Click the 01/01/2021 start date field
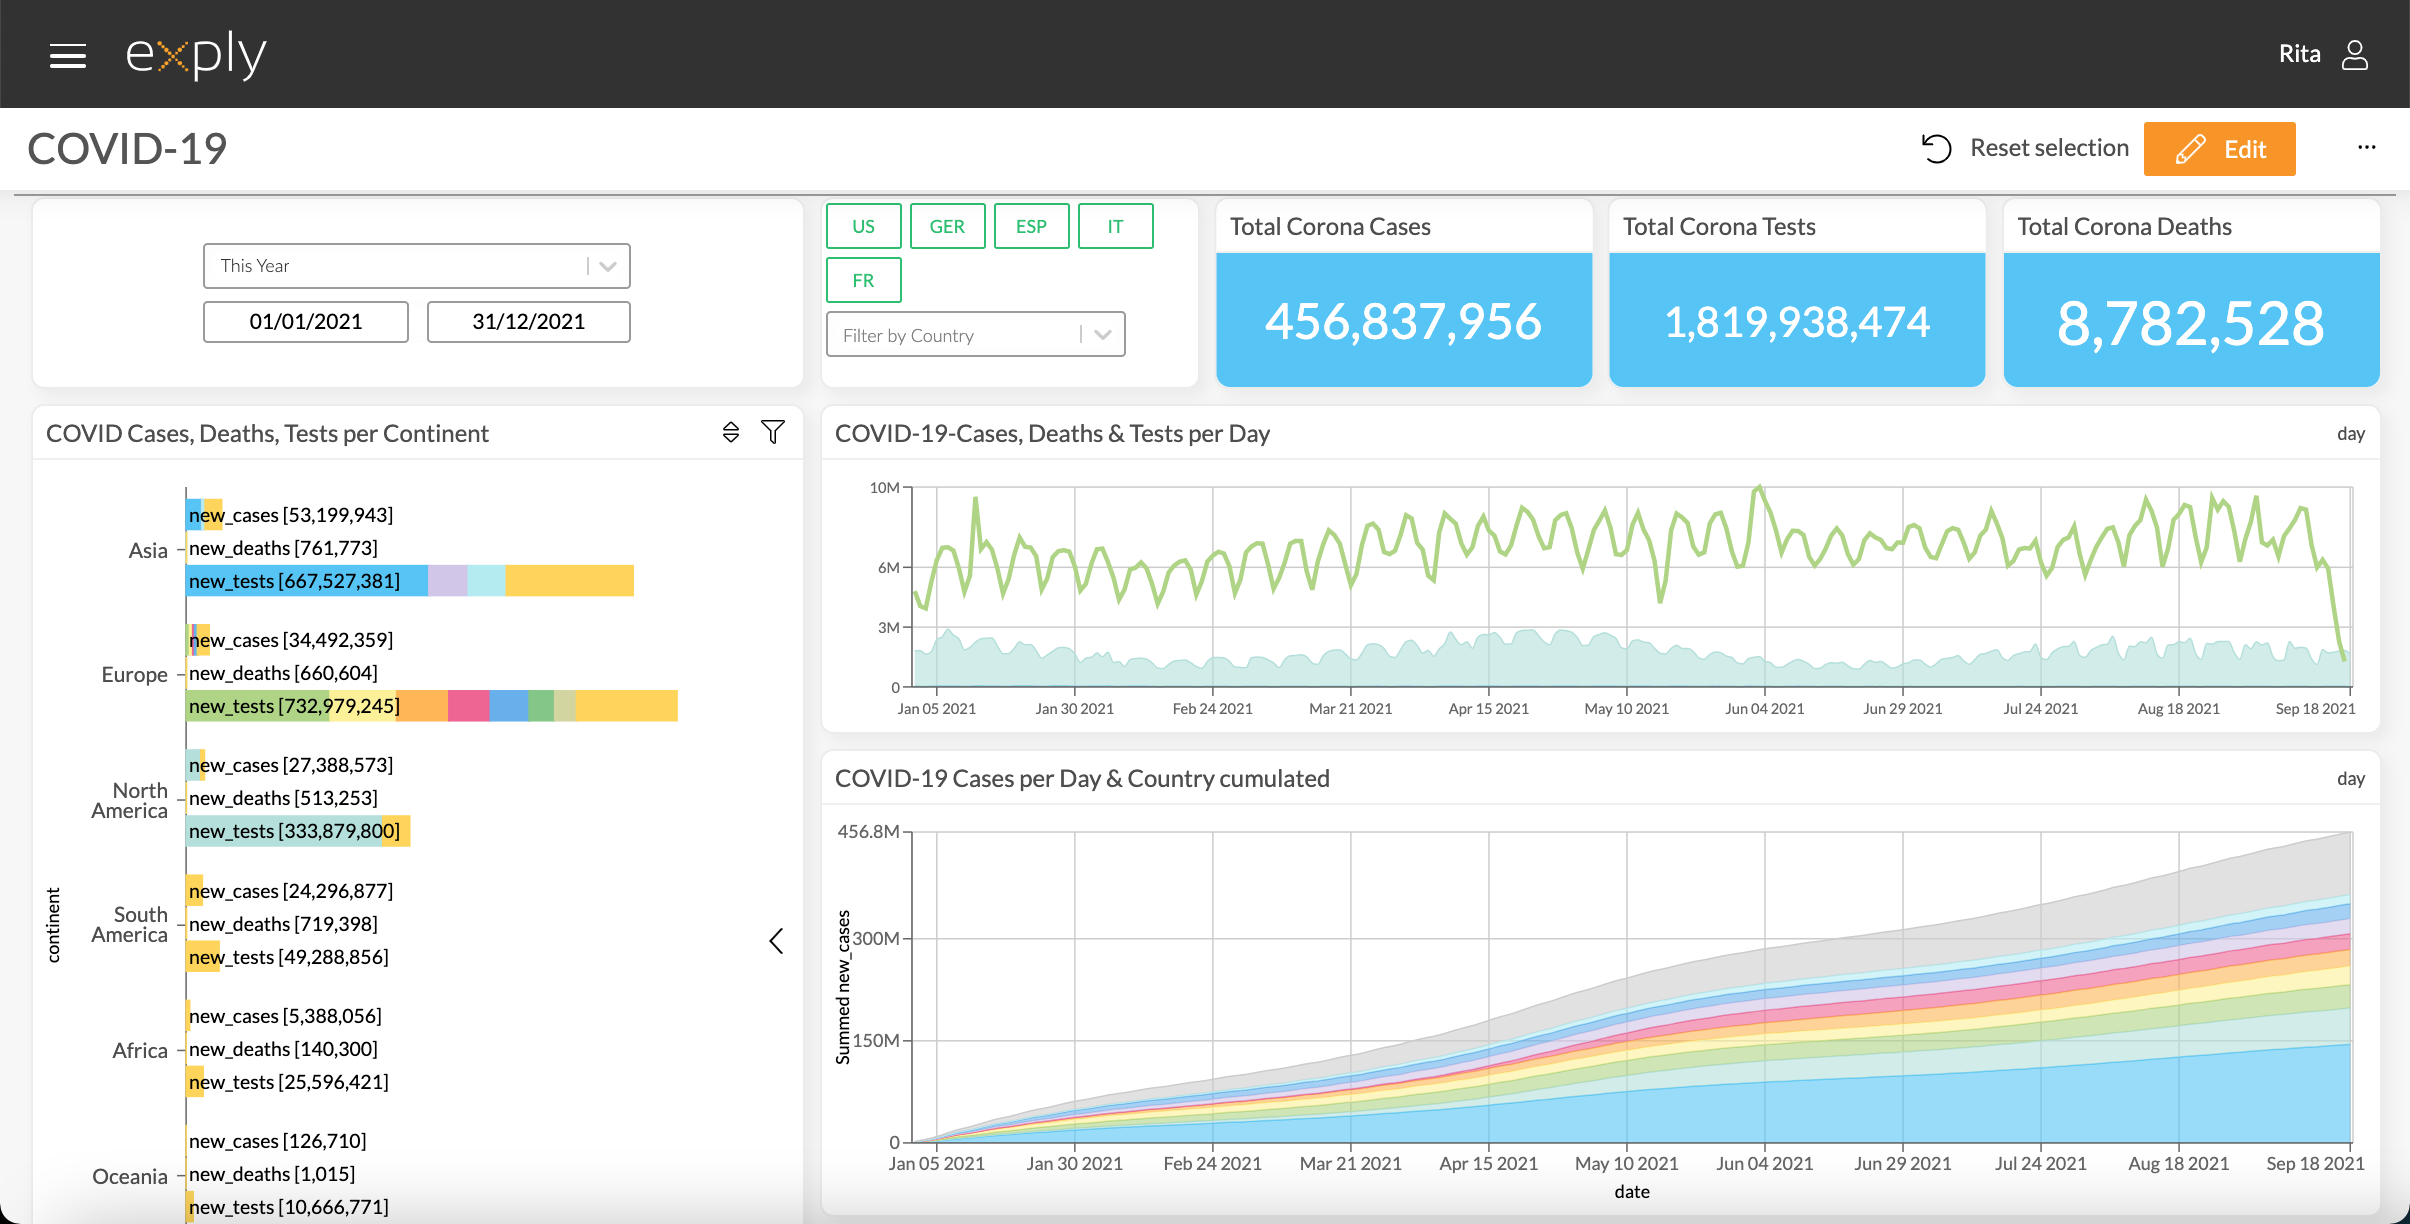Image resolution: width=2410 pixels, height=1224 pixels. 305,321
